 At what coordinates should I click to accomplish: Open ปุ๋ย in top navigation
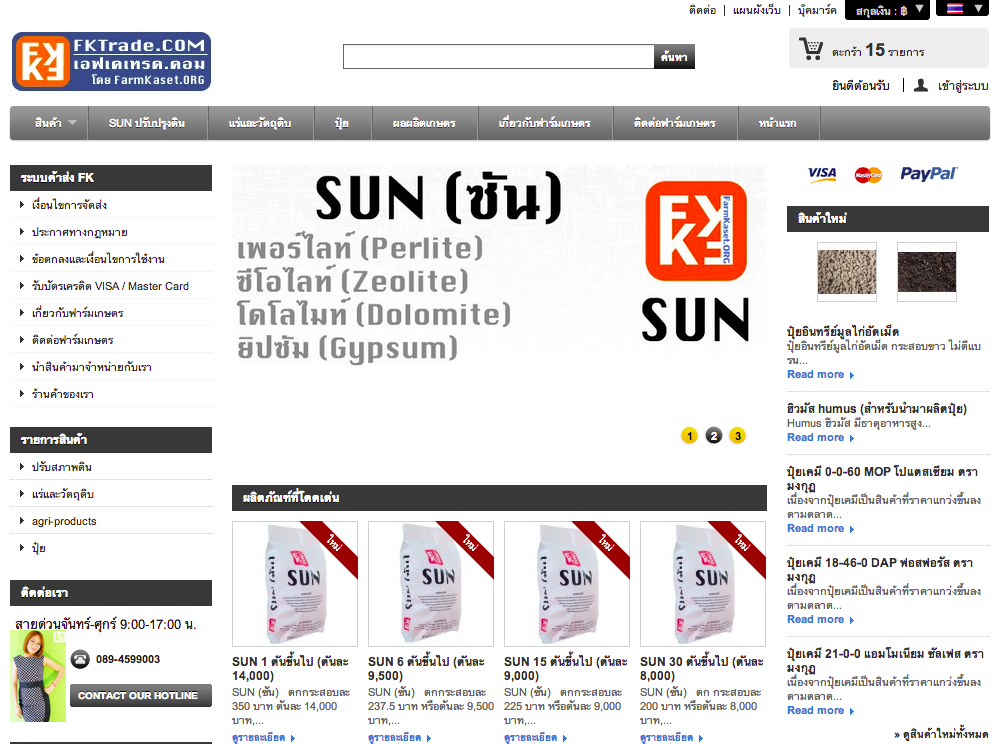pyautogui.click(x=342, y=123)
